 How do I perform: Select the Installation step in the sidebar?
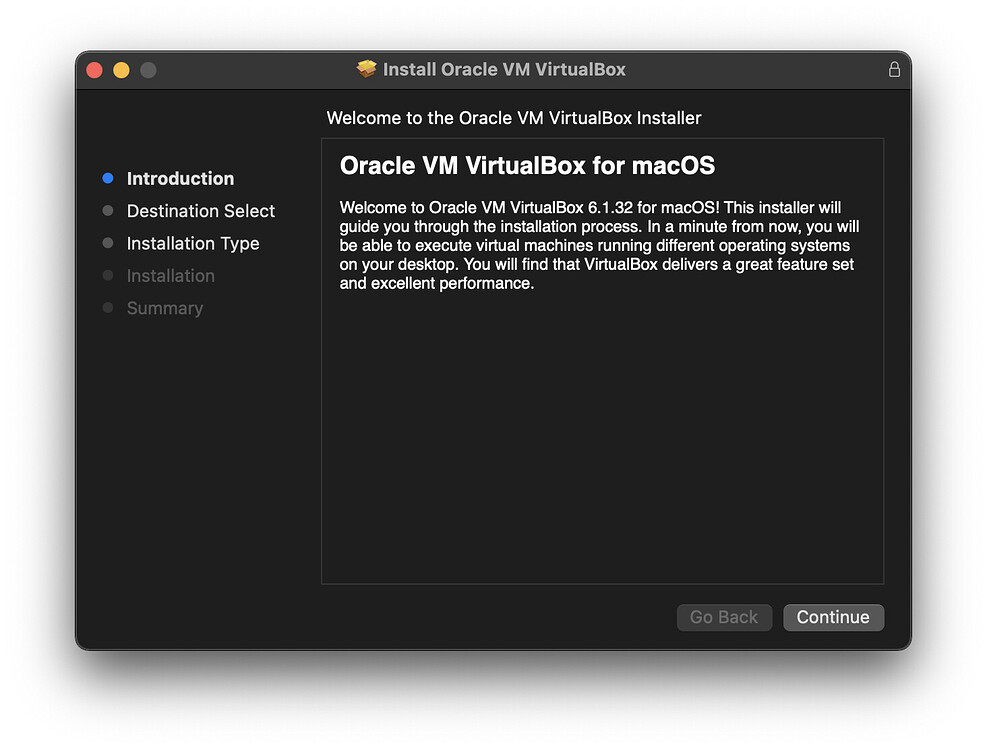pyautogui.click(x=170, y=276)
